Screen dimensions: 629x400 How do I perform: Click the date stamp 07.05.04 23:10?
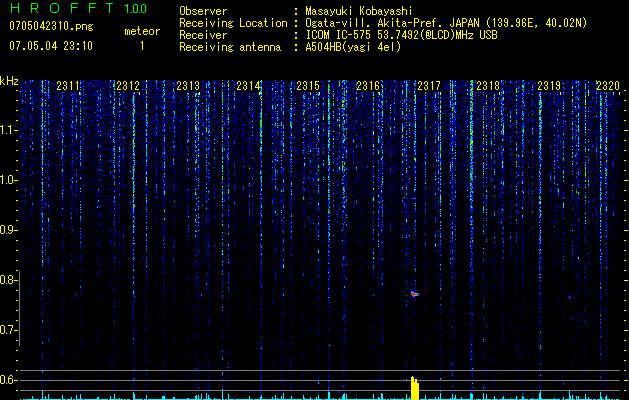(x=51, y=46)
